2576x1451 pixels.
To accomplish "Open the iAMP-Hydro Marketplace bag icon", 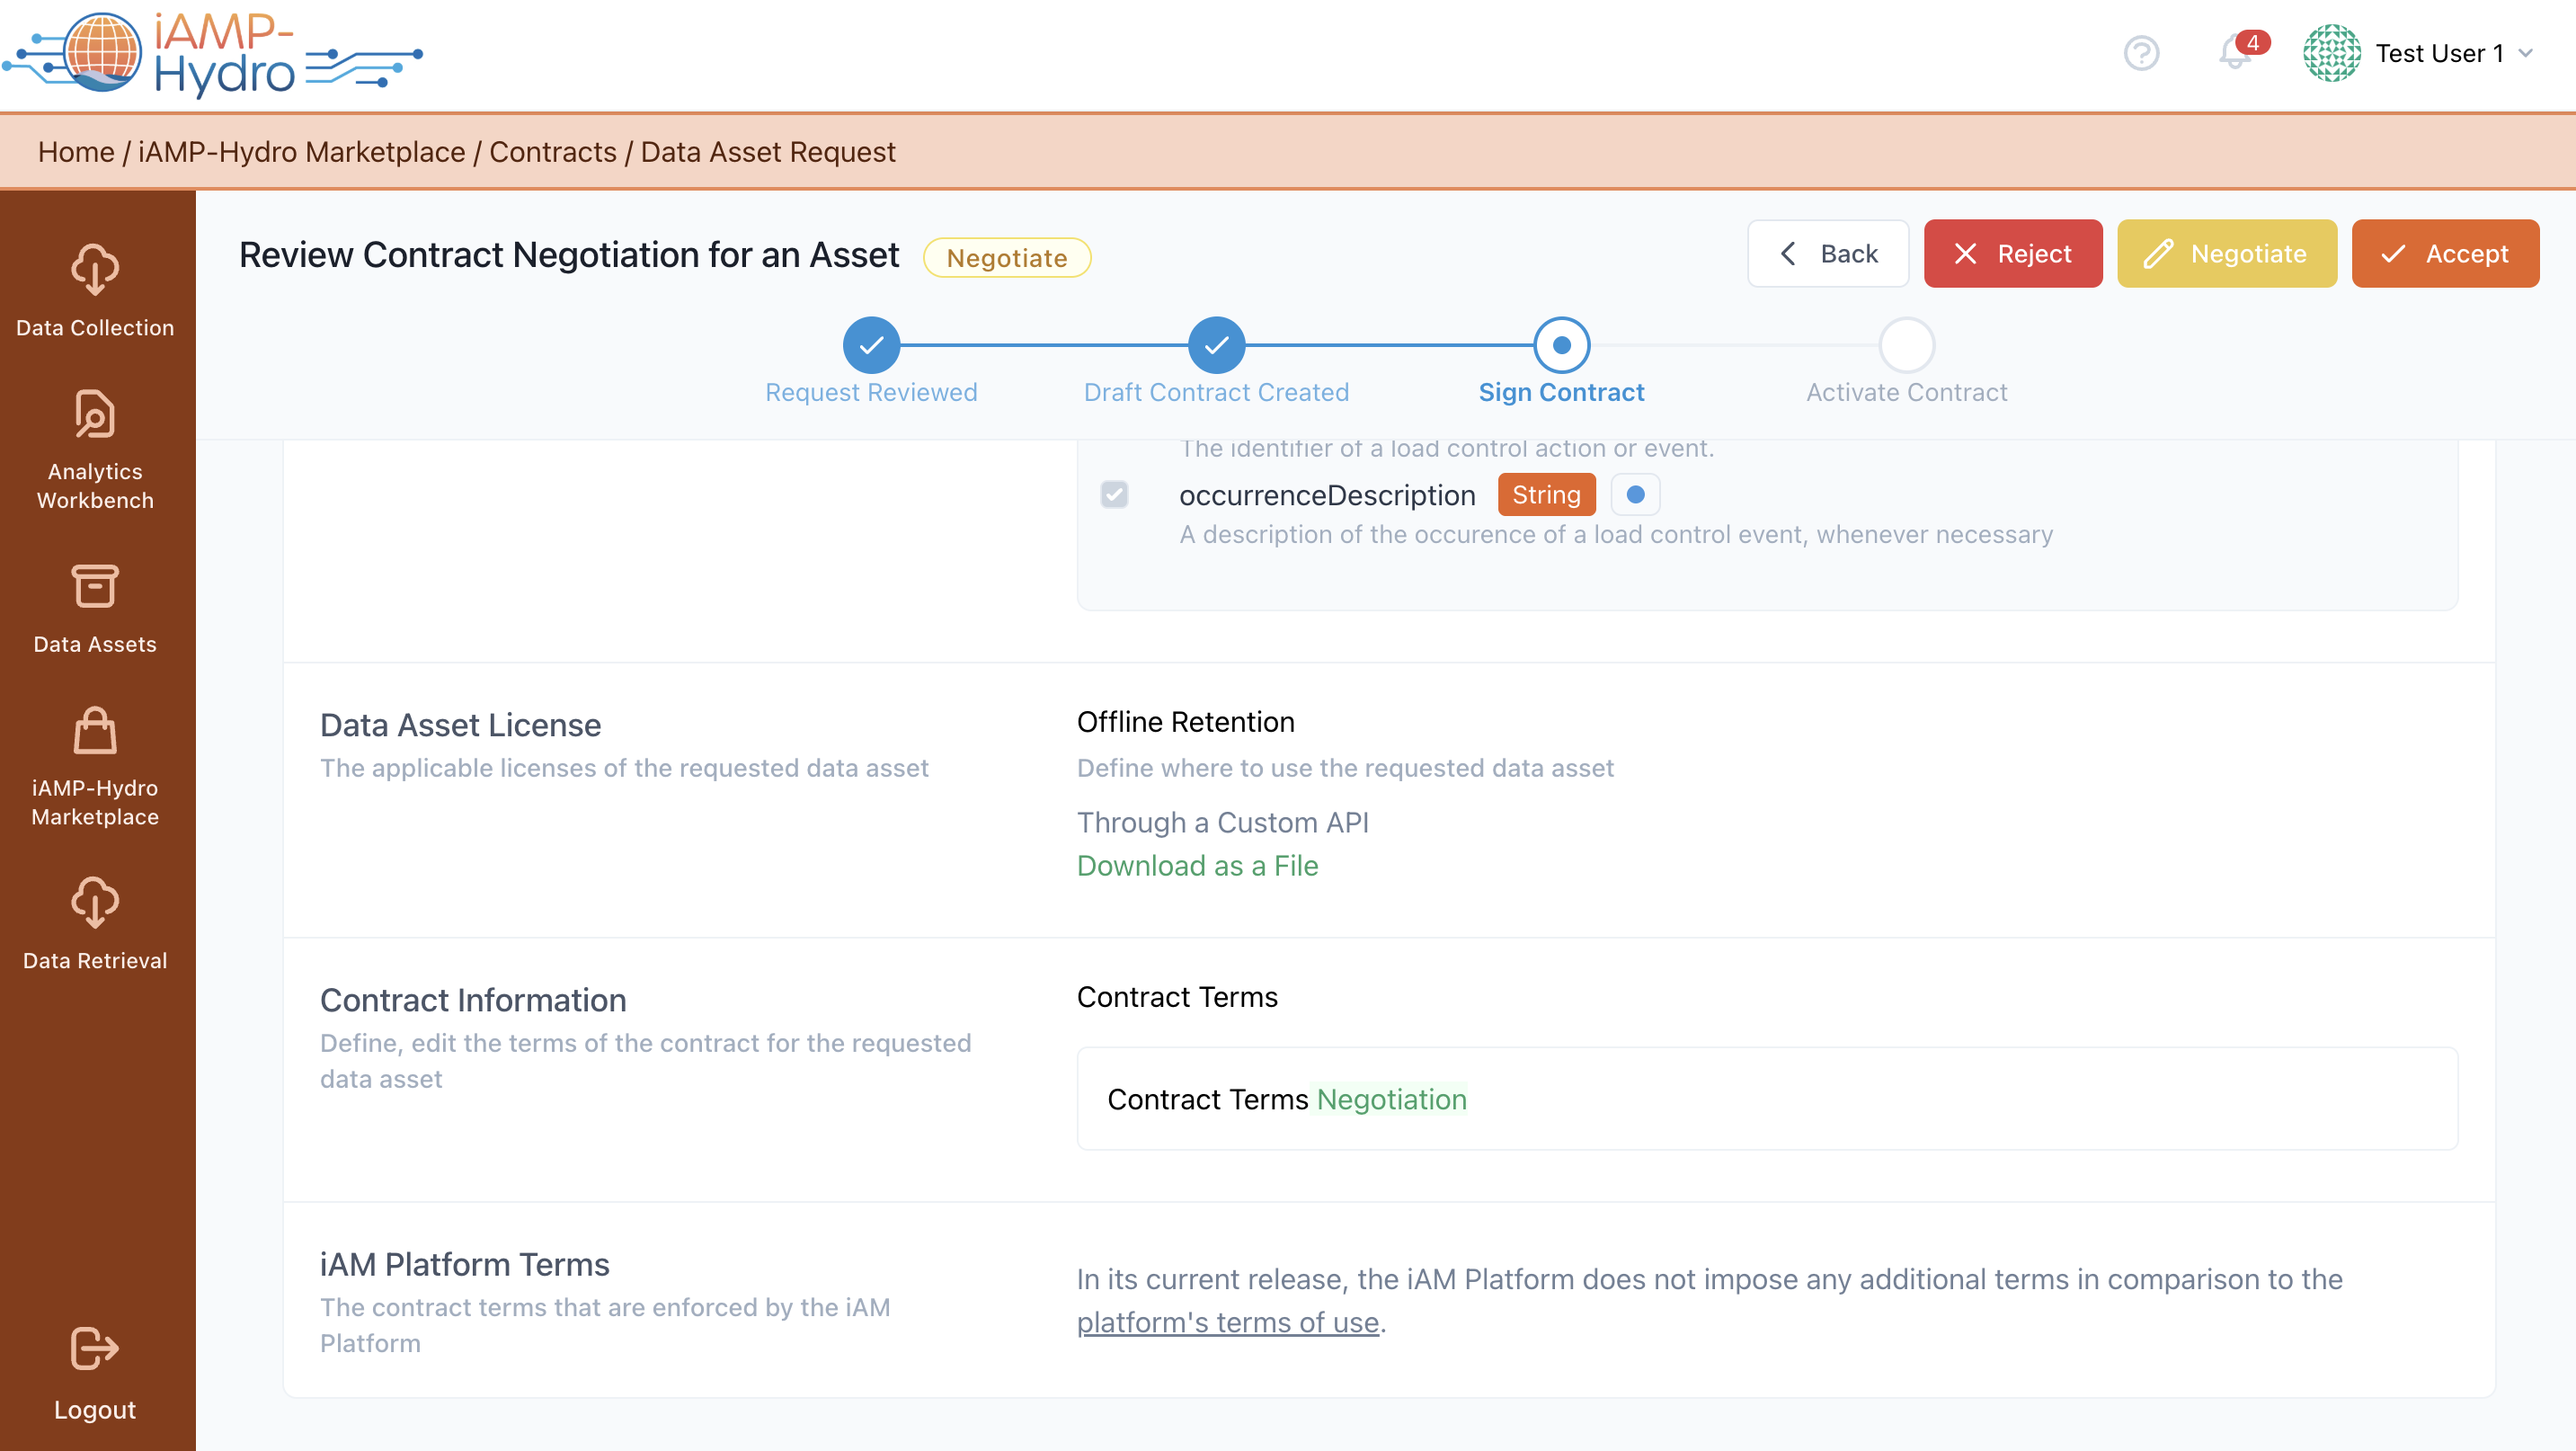I will pos(95,732).
